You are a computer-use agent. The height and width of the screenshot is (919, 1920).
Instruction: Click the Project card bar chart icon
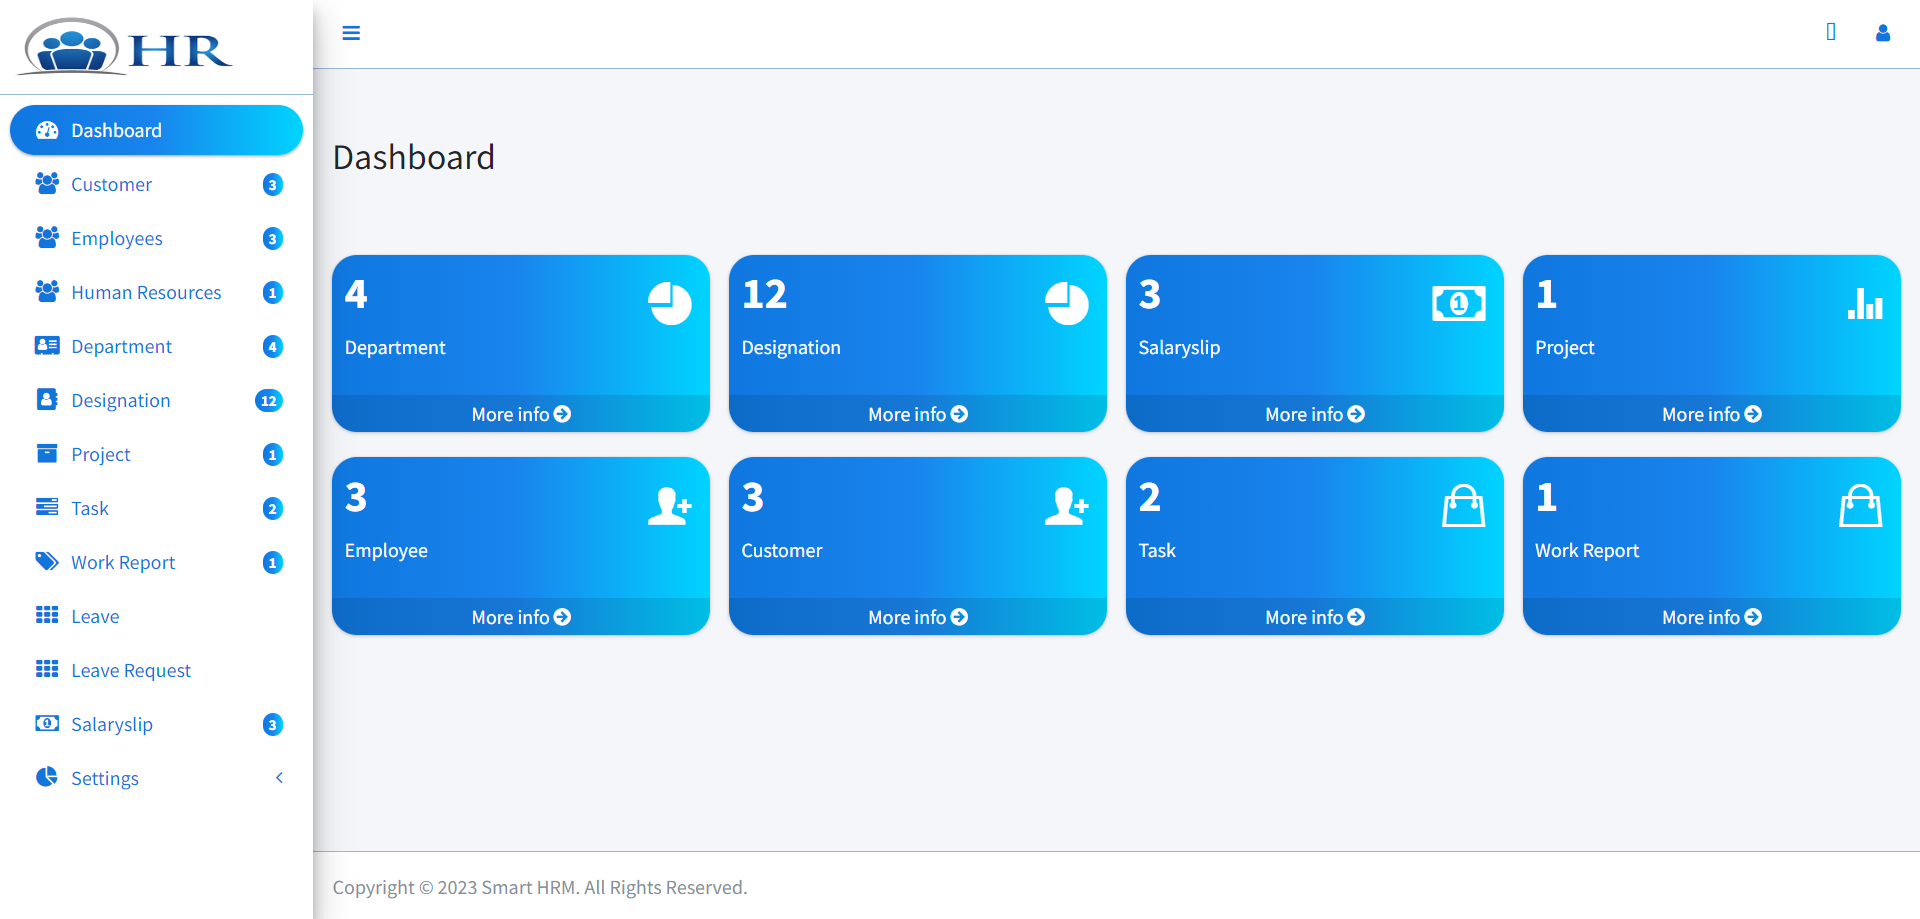1864,303
